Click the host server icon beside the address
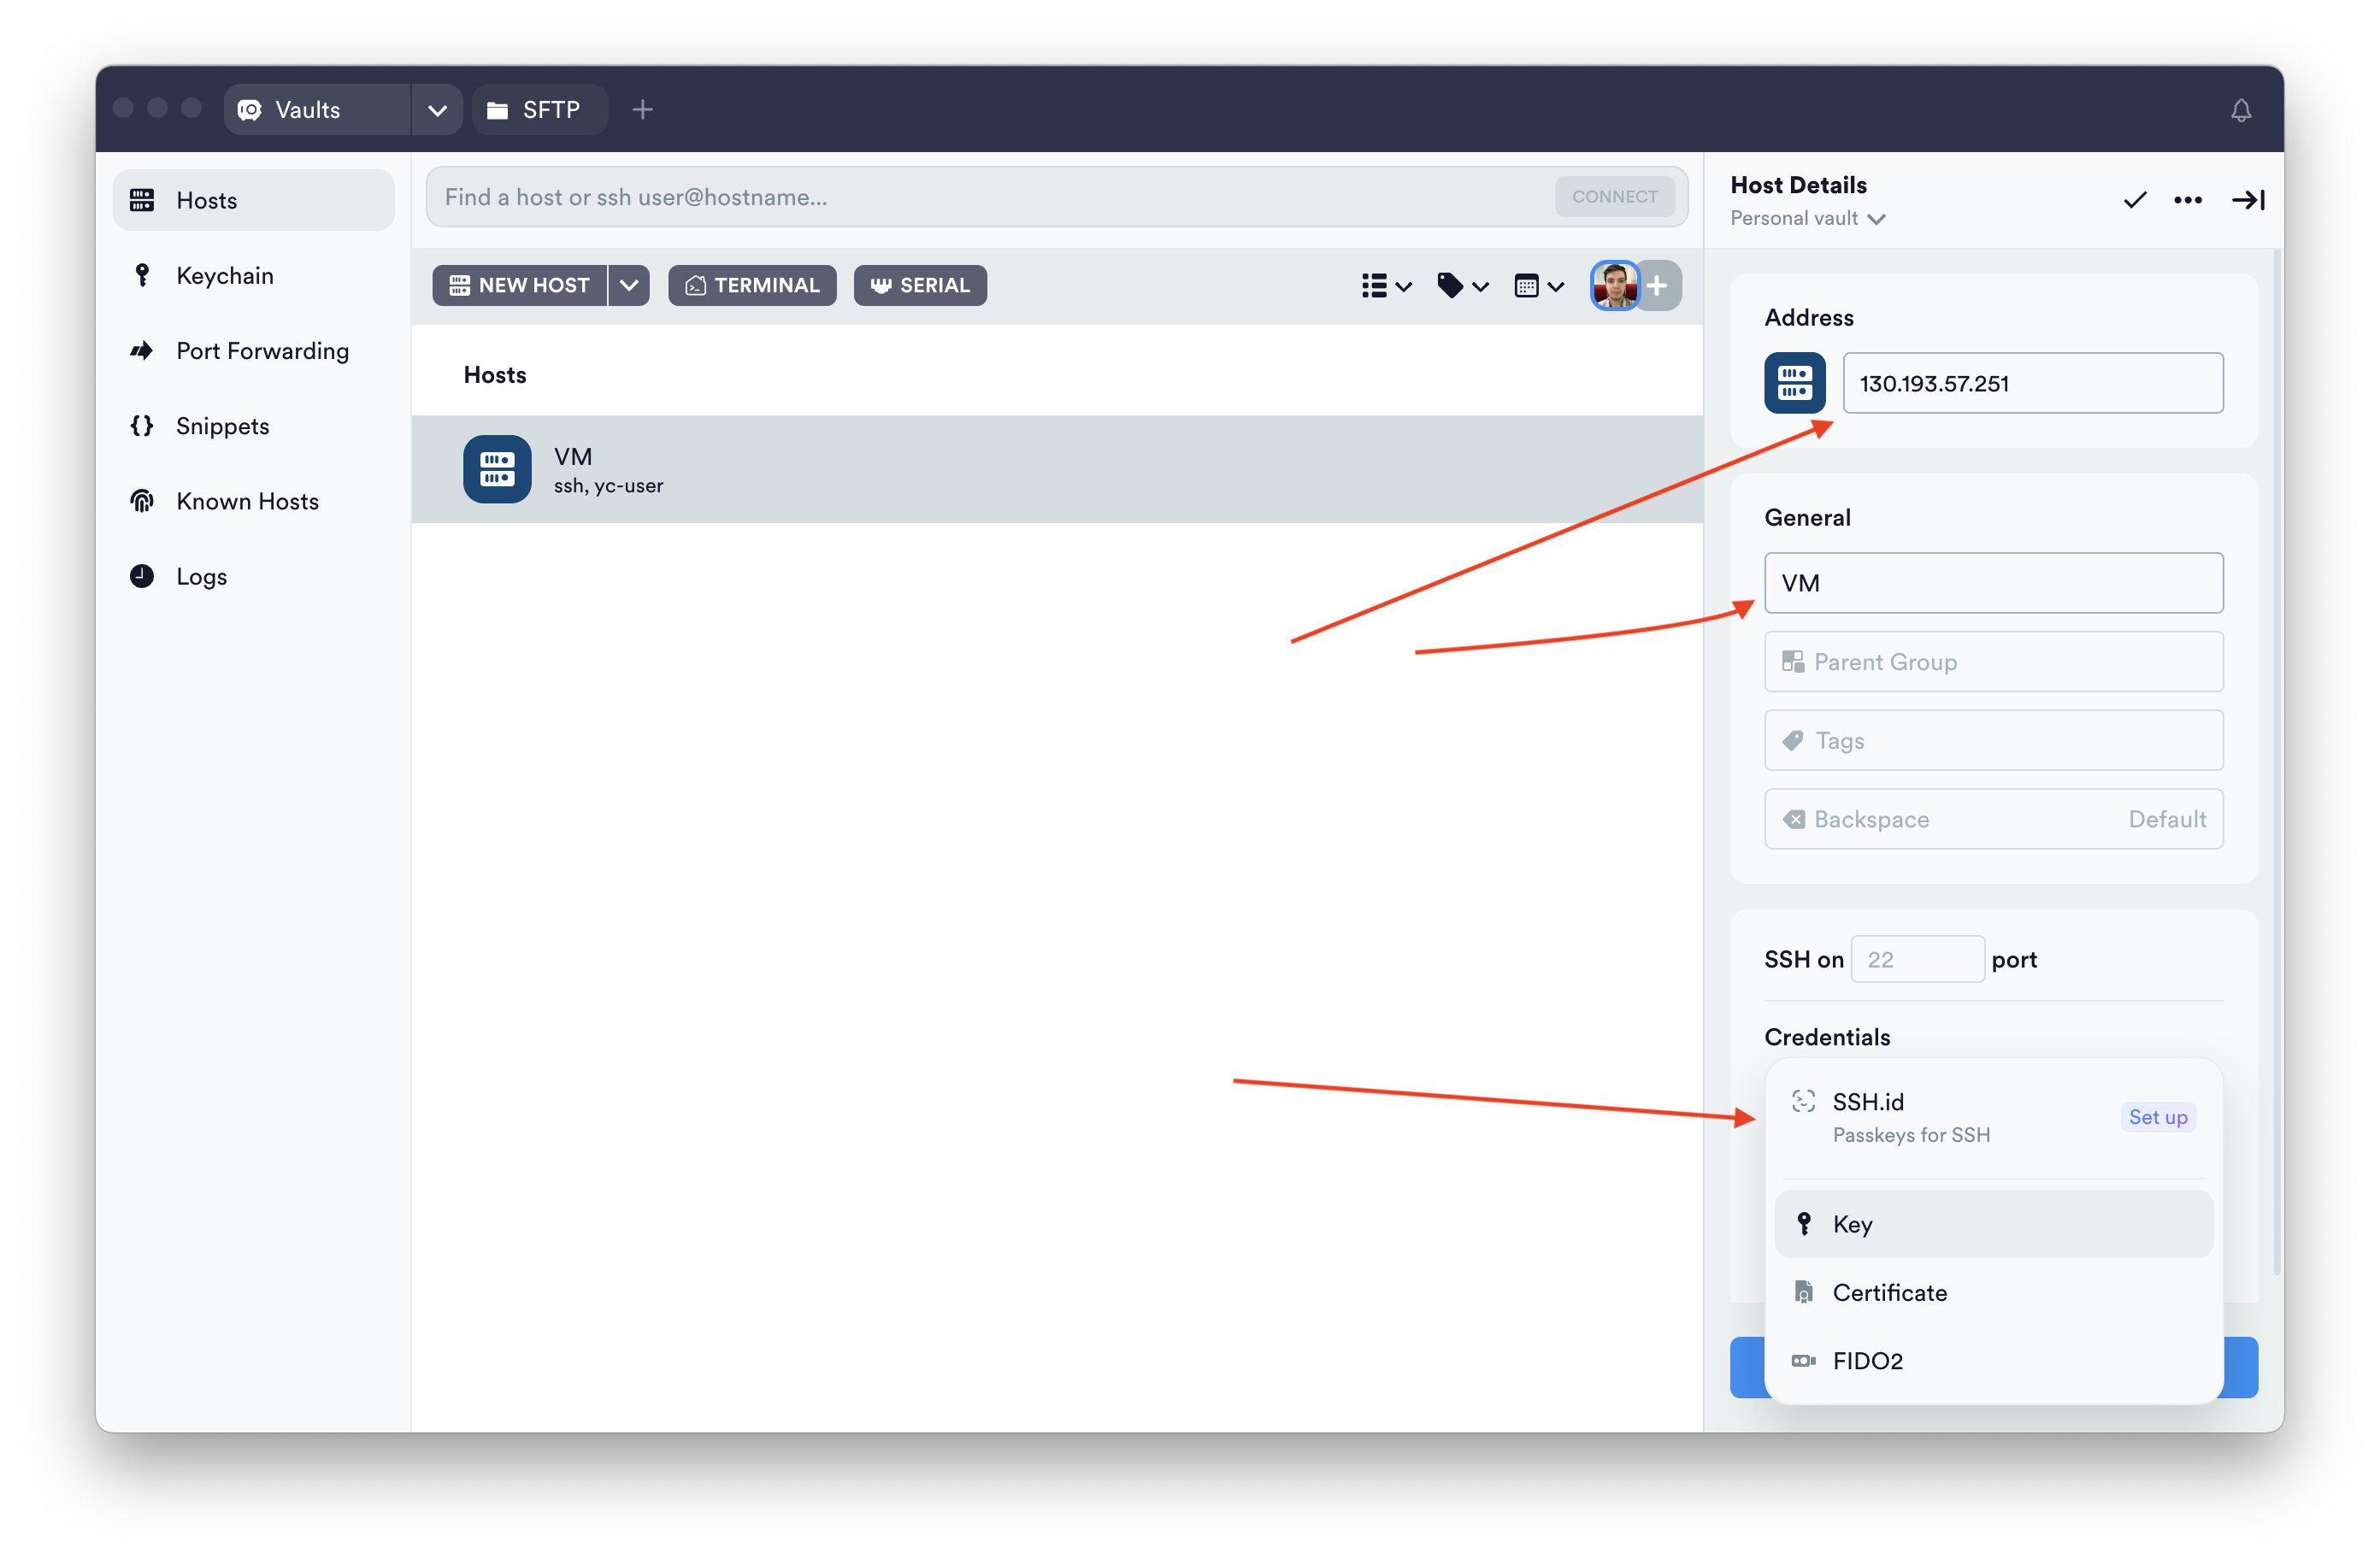The image size is (2380, 1559). [x=1794, y=383]
